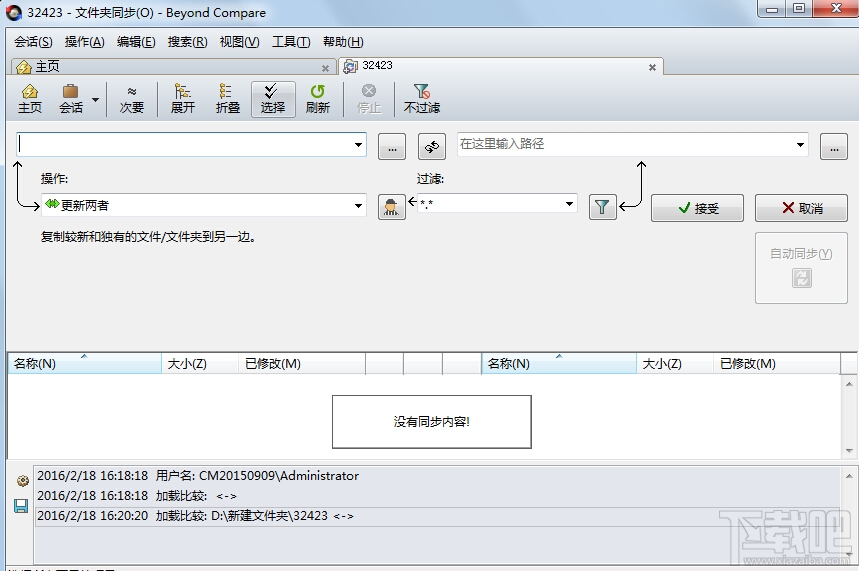This screenshot has width=859, height=571.
Task: Click the save log floppy disk icon
Action: coord(21,506)
